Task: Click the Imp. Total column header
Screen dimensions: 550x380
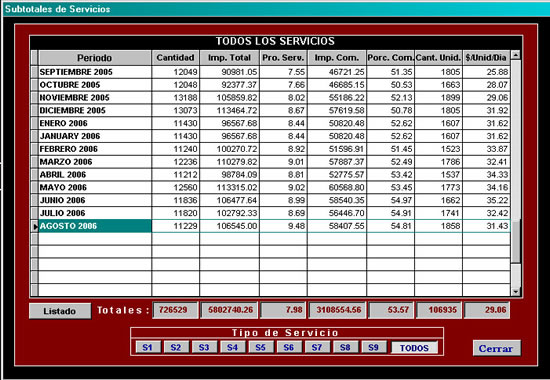Action: [x=229, y=58]
